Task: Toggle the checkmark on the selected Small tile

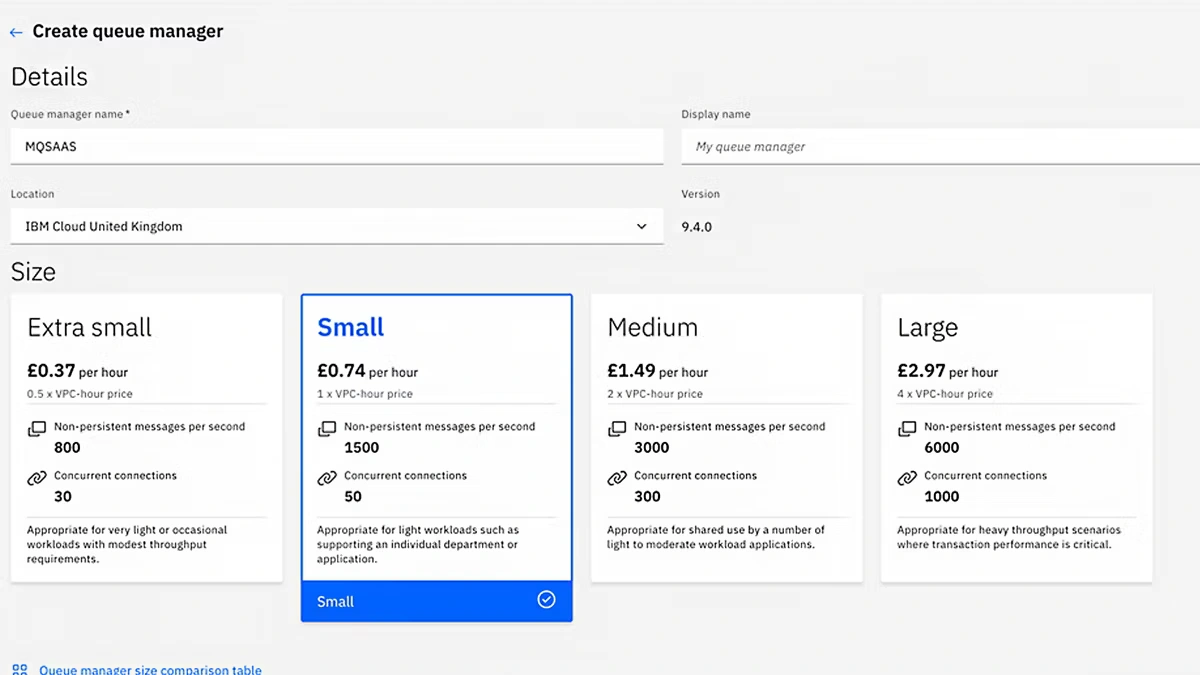Action: 546,600
